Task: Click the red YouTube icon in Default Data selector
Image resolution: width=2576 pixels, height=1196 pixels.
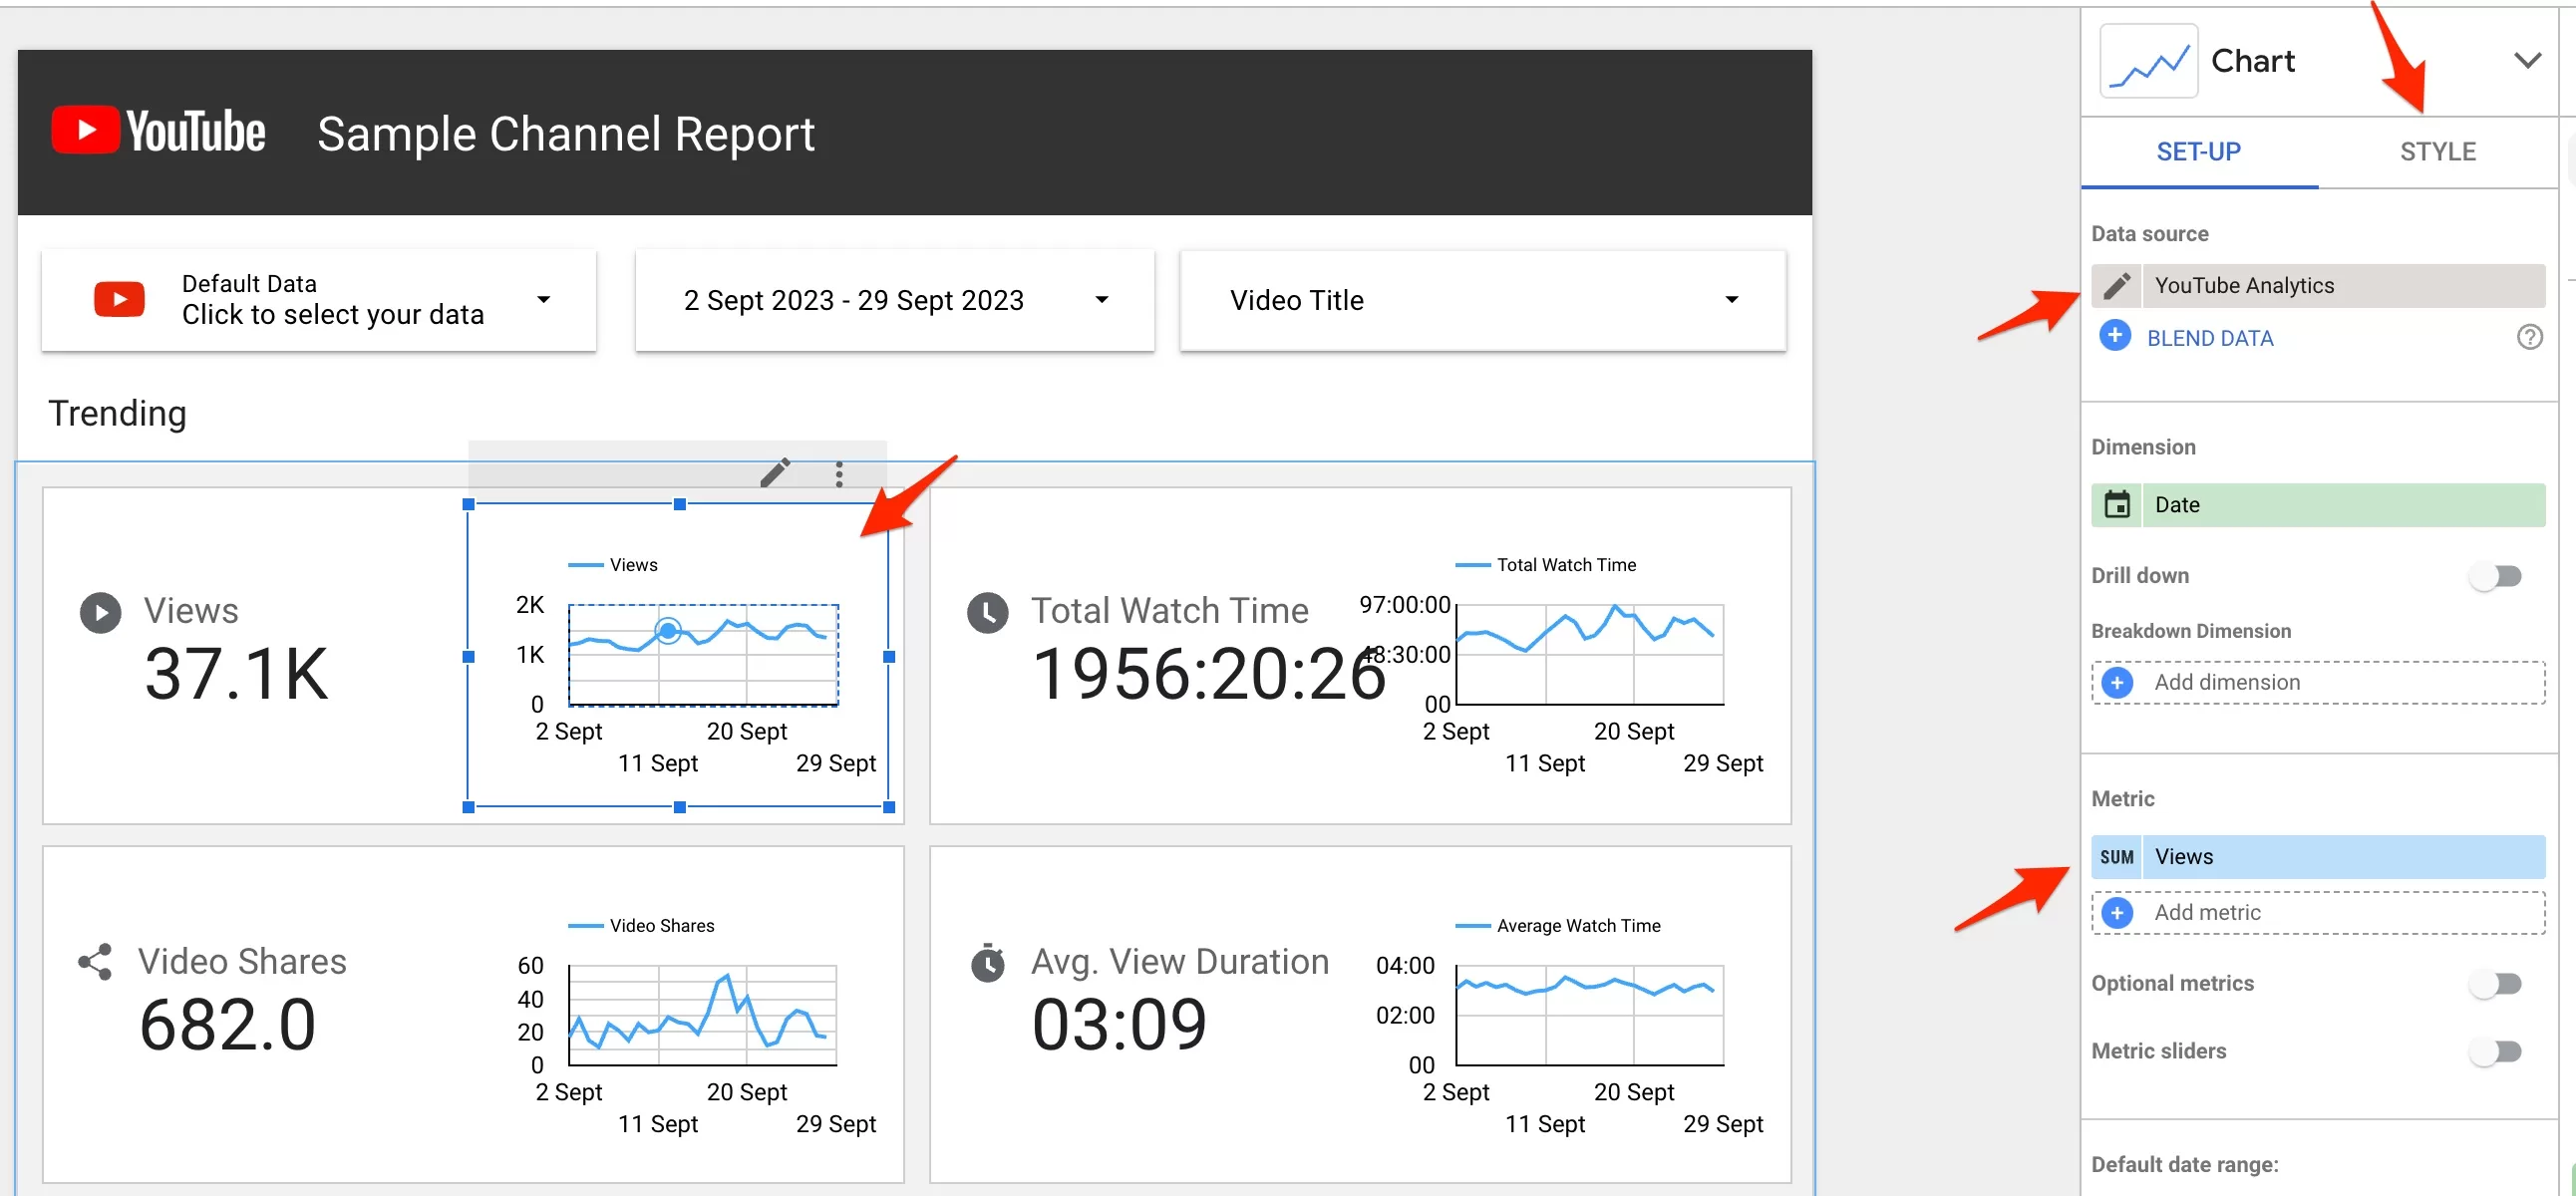Action: pyautogui.click(x=119, y=299)
